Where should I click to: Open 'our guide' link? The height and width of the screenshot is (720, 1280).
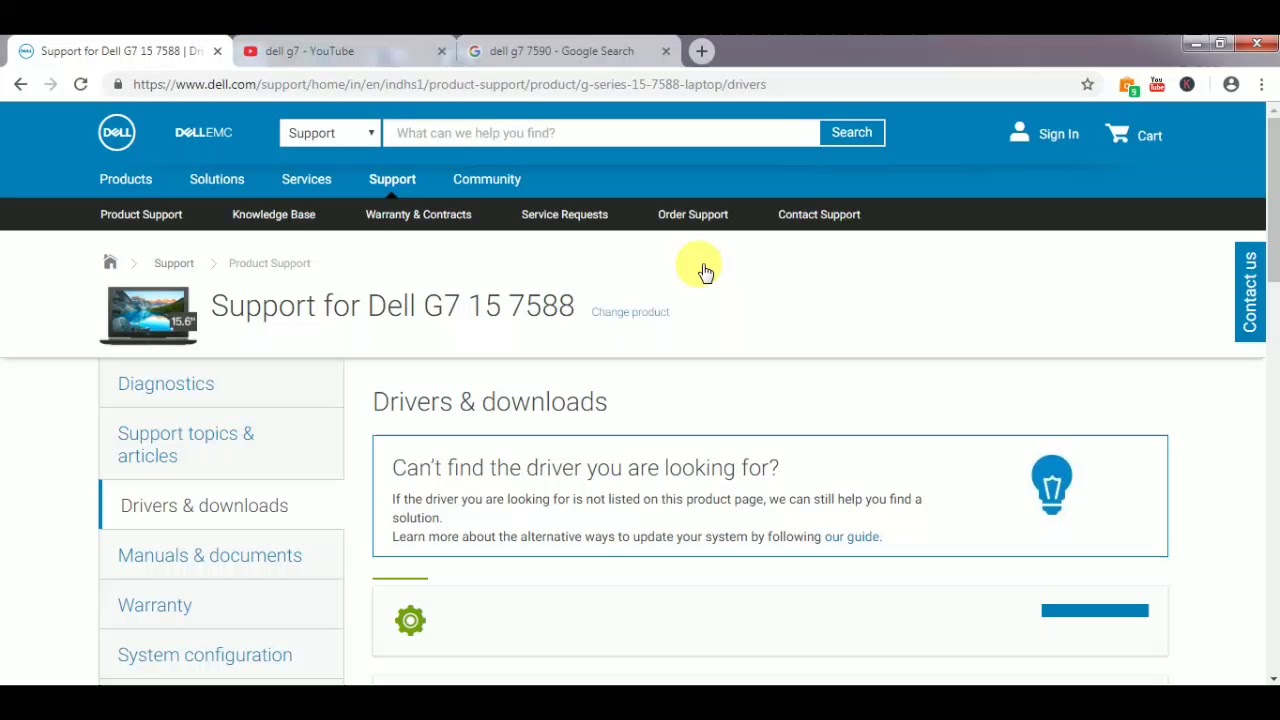tap(852, 537)
